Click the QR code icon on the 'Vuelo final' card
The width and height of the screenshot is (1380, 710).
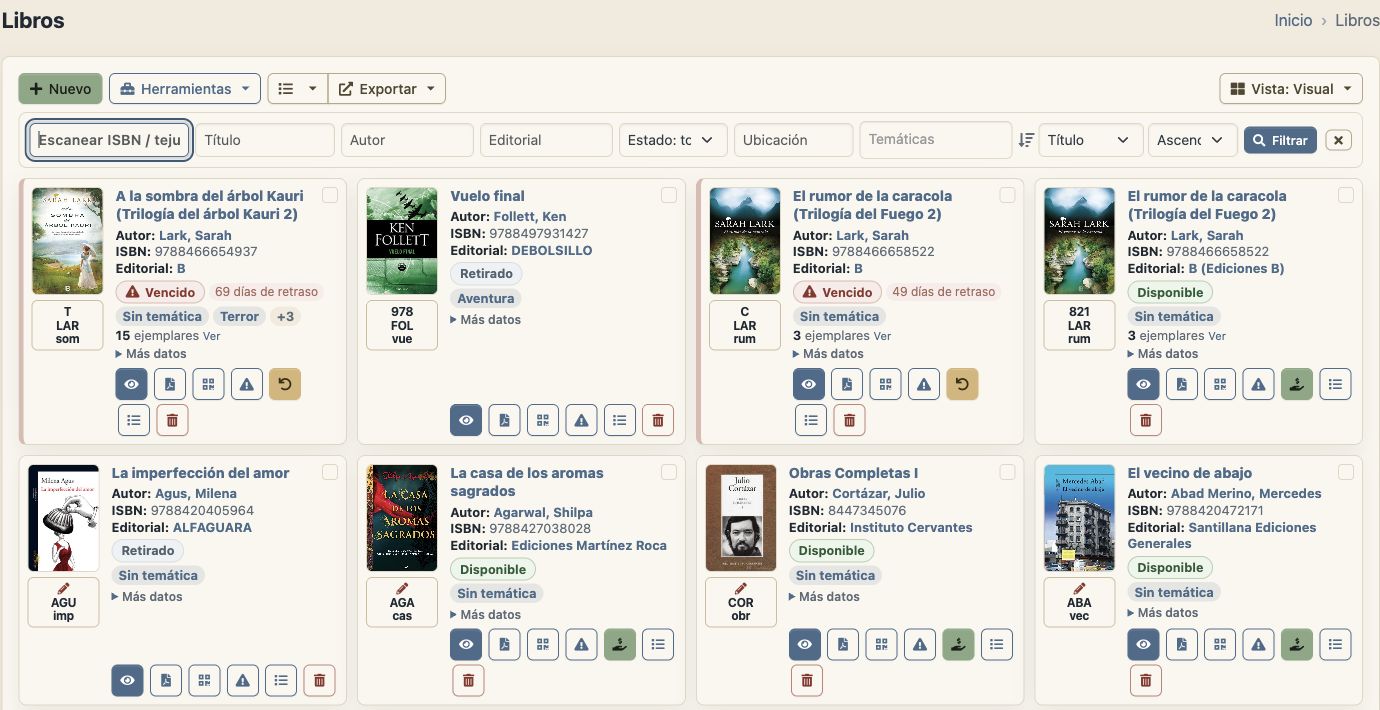click(543, 420)
